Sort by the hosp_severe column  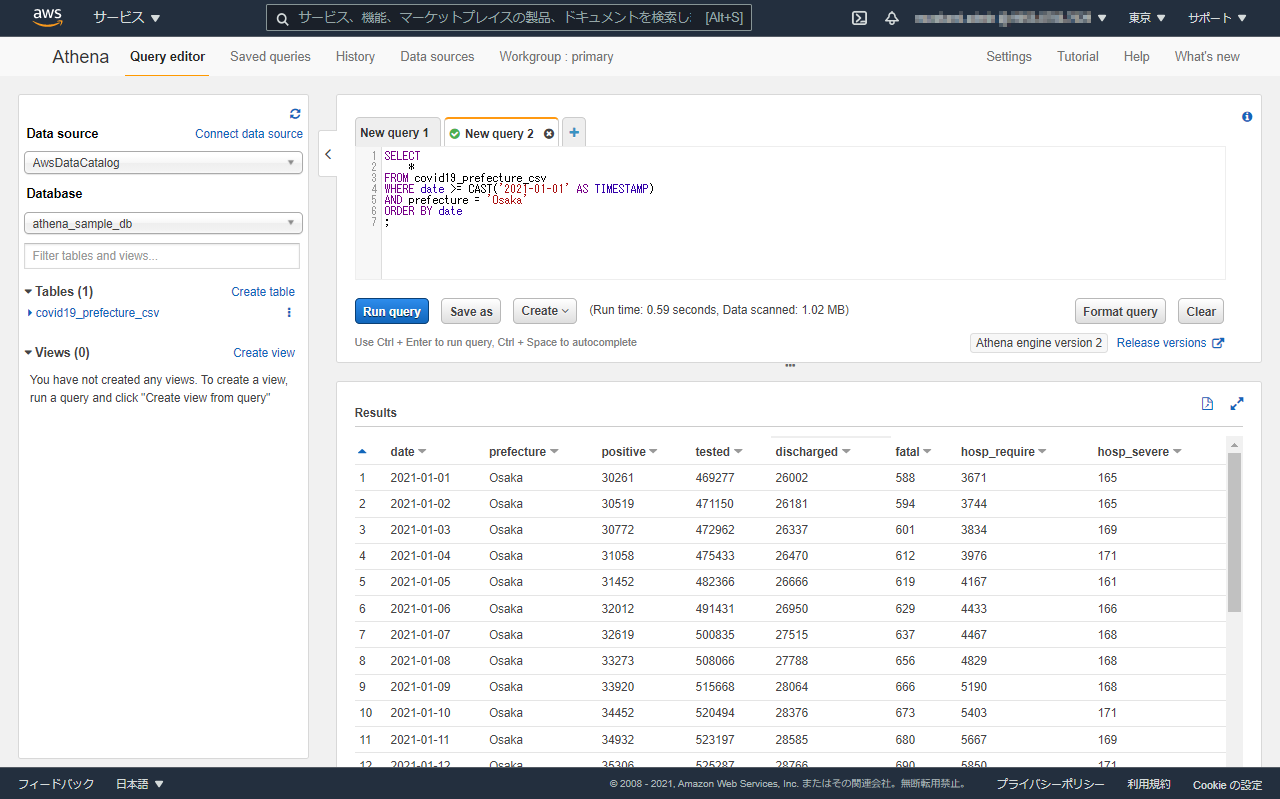point(1140,452)
